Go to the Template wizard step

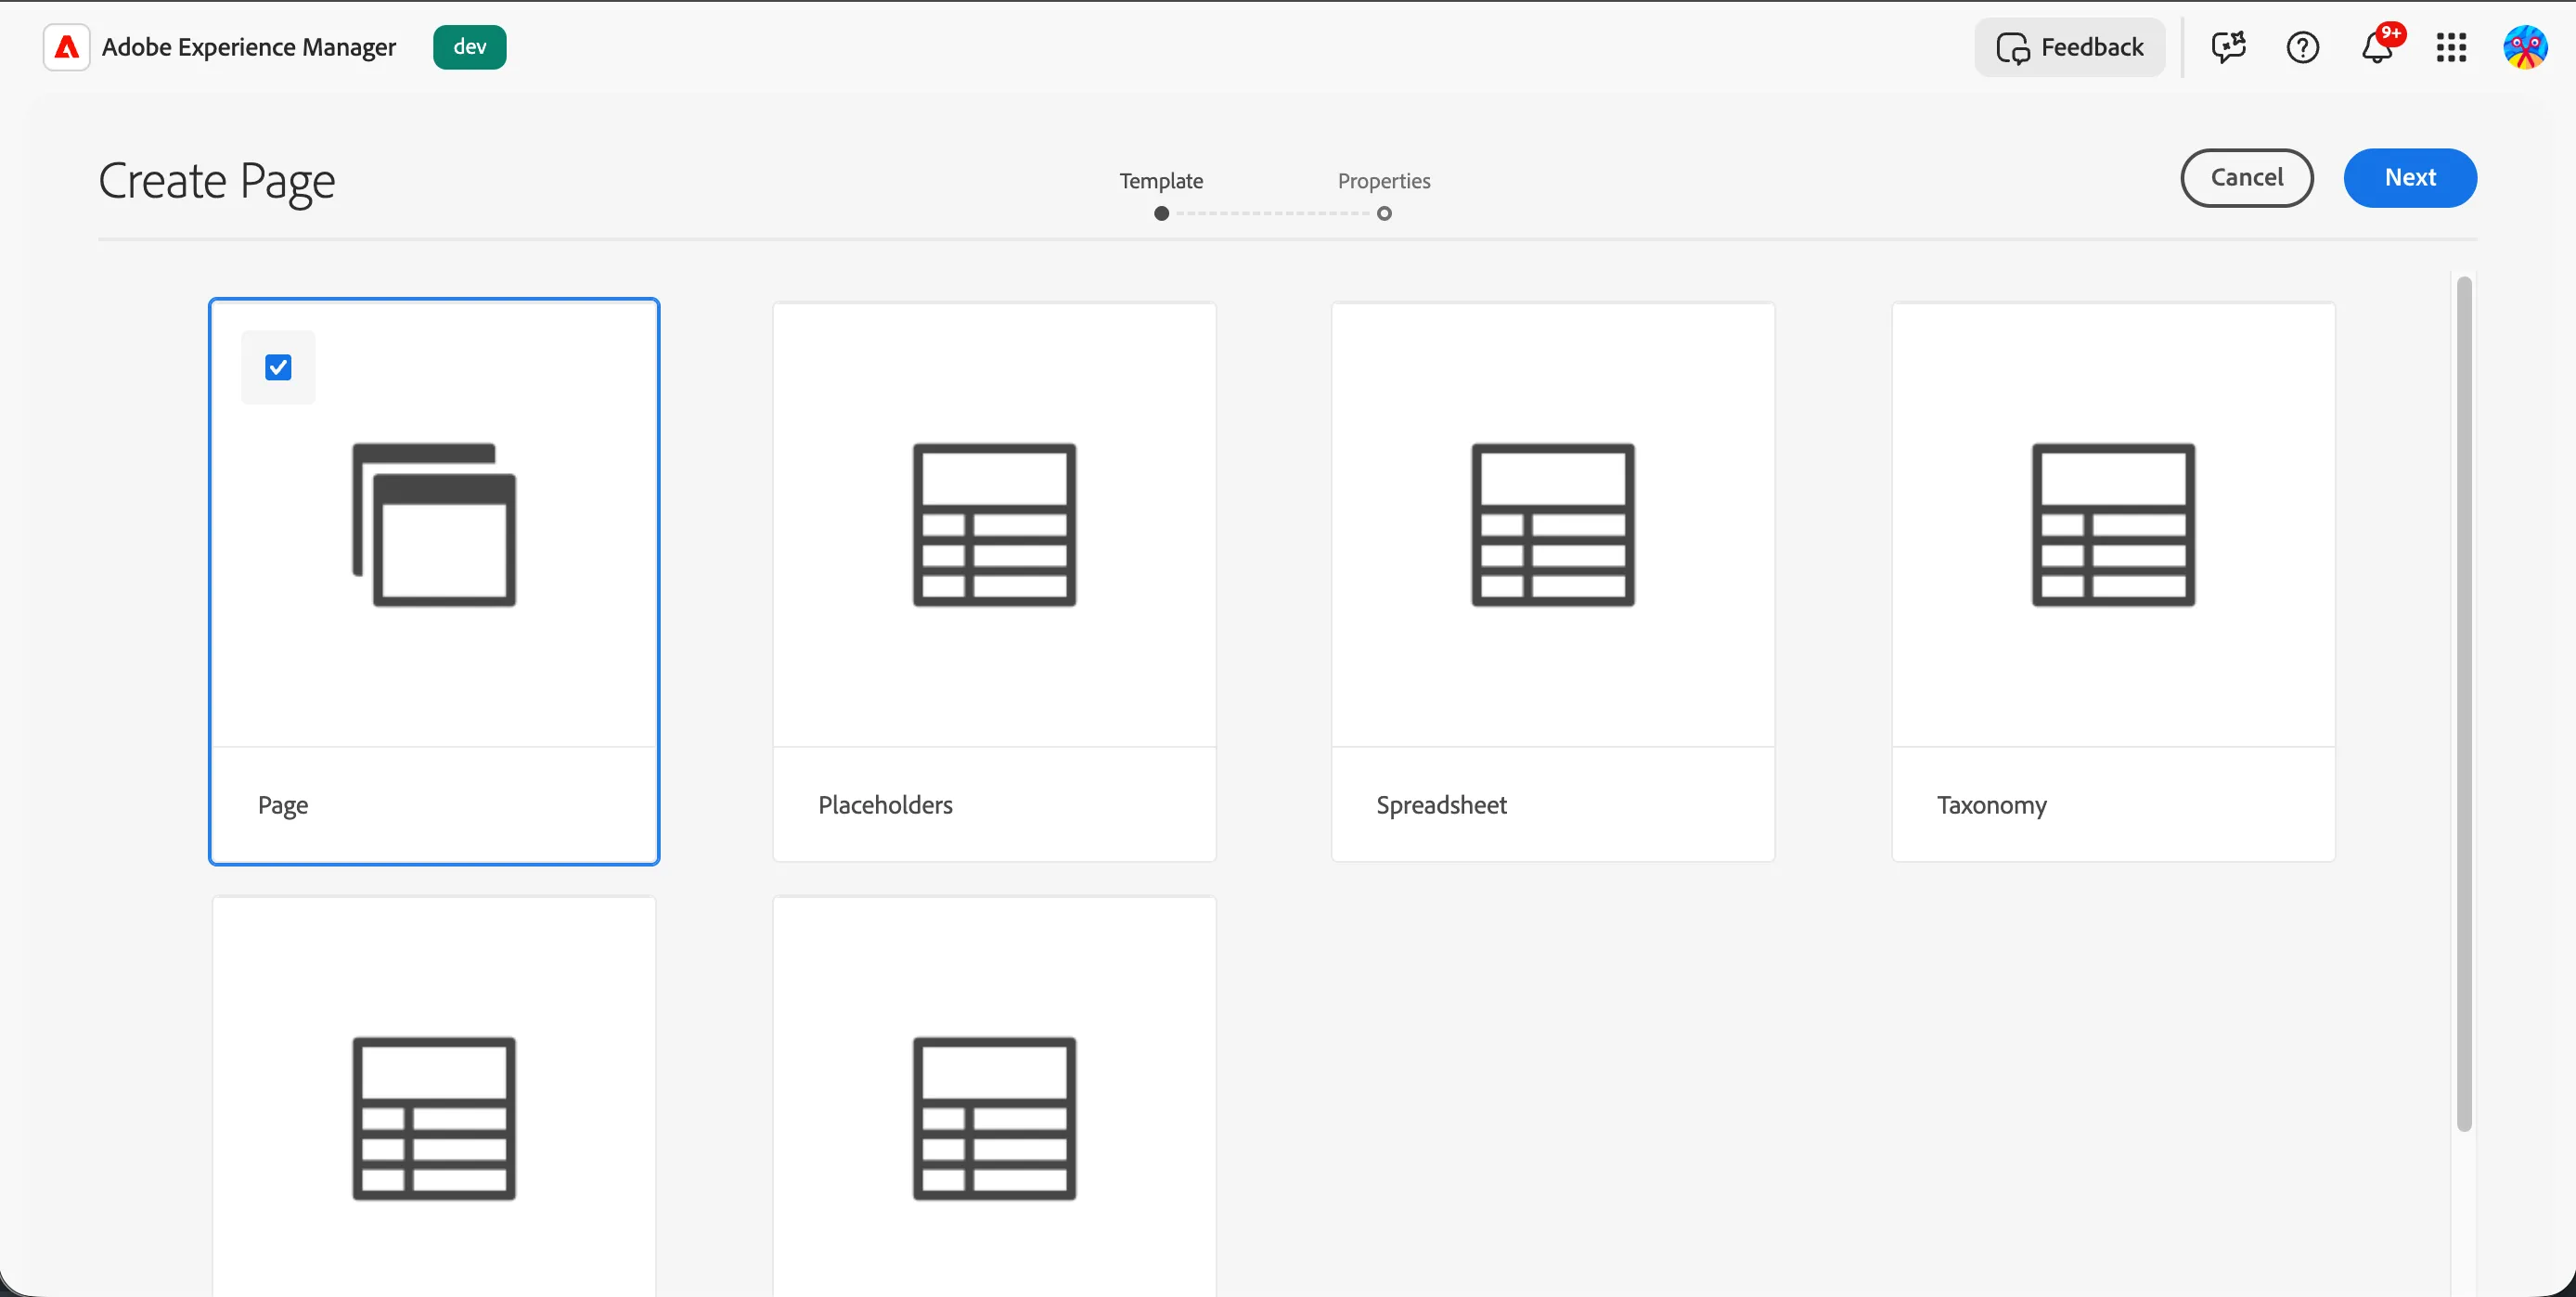tap(1161, 181)
